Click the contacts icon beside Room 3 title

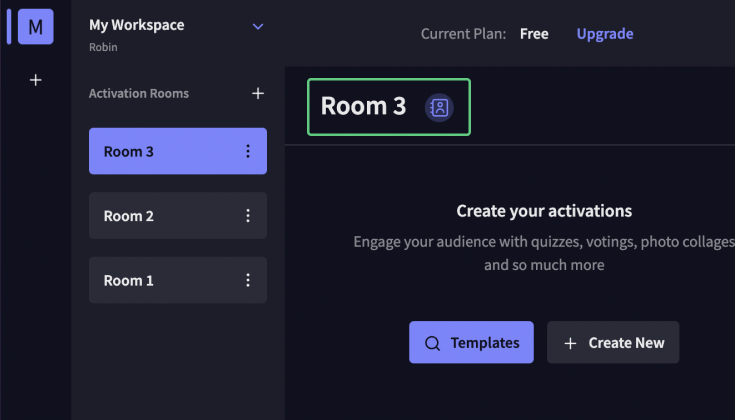click(439, 107)
